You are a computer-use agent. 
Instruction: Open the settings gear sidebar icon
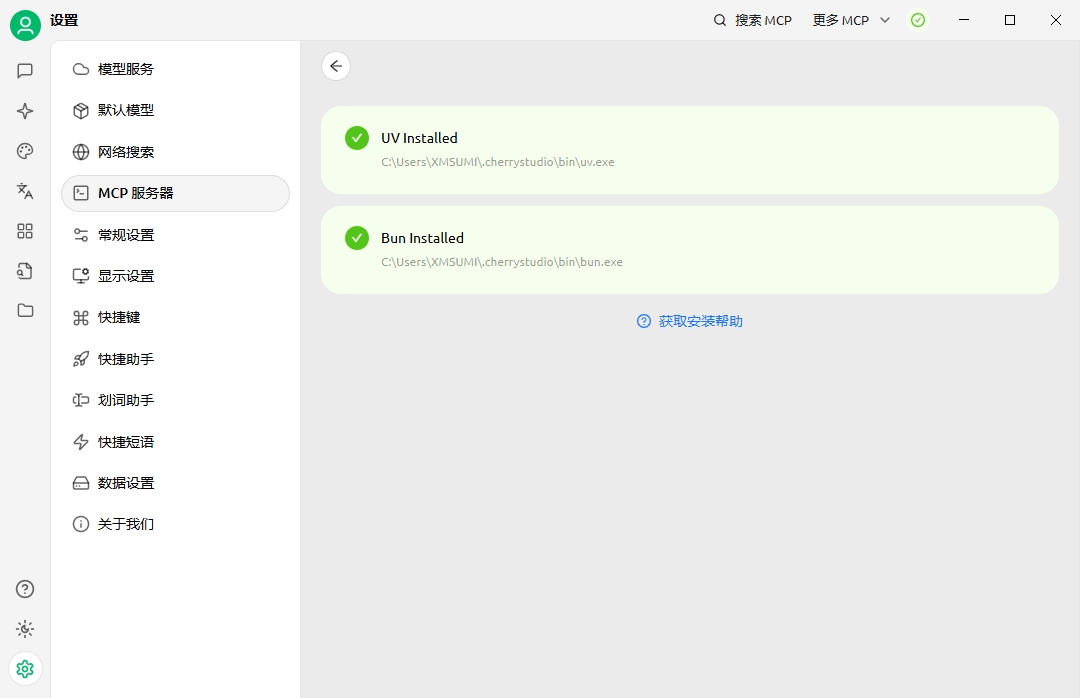coord(25,669)
